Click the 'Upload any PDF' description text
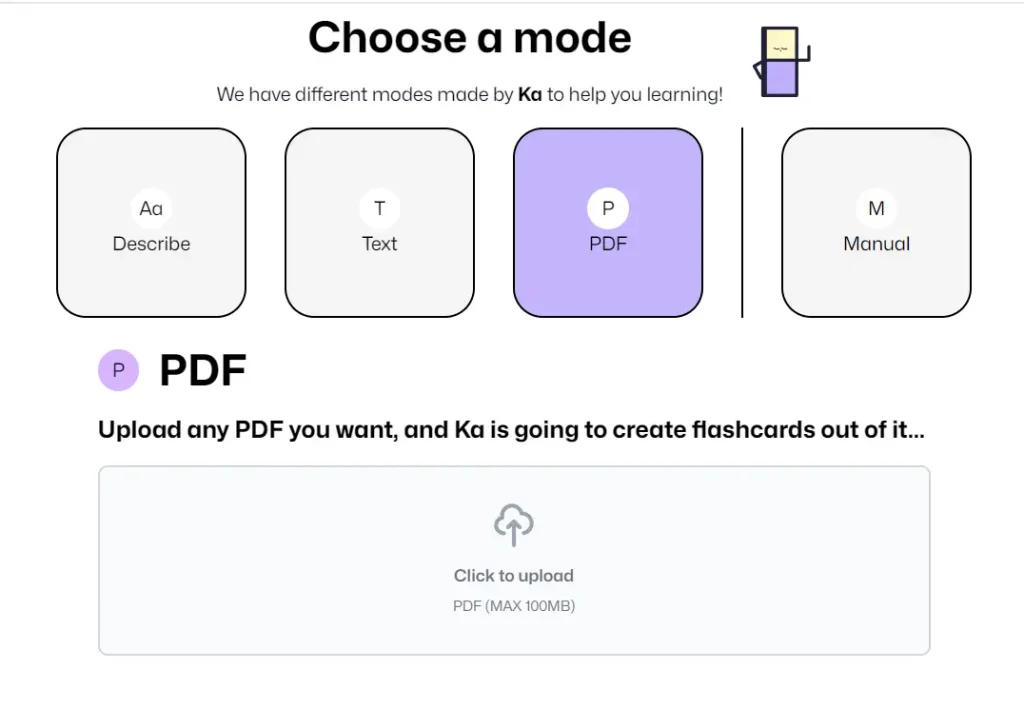 tap(511, 429)
